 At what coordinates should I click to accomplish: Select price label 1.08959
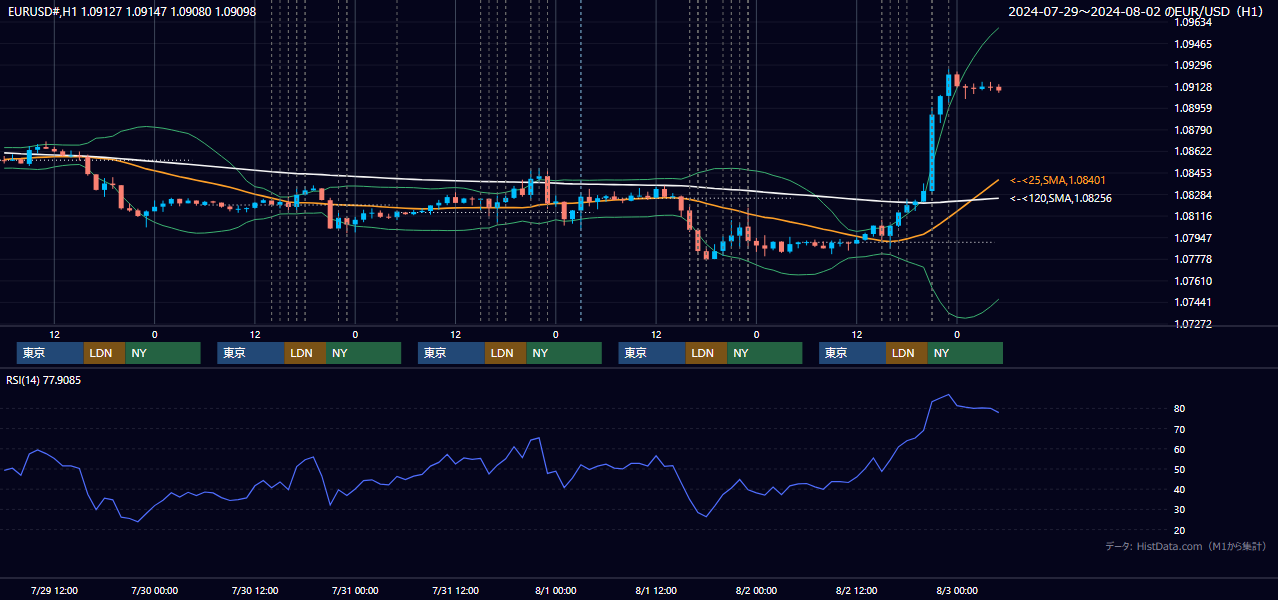[x=1193, y=108]
